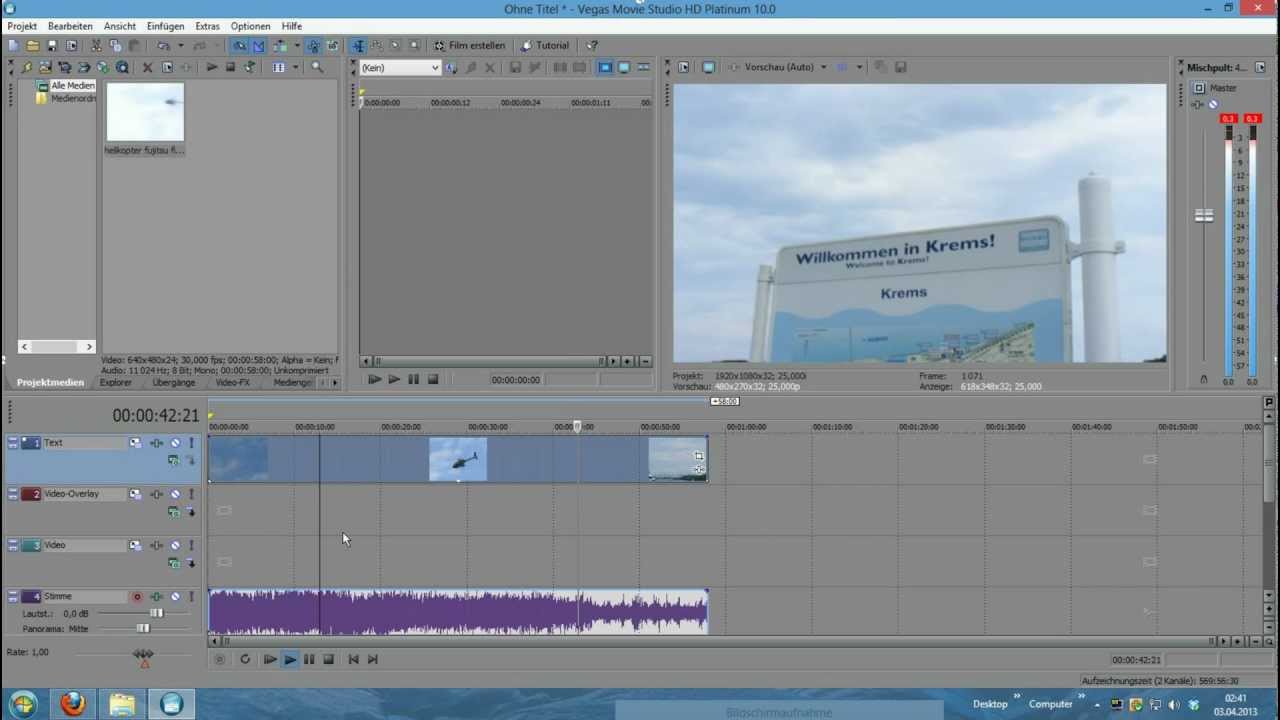Screen dimensions: 1280x720
Task: Mute the Stimme audio track
Action: (175, 596)
